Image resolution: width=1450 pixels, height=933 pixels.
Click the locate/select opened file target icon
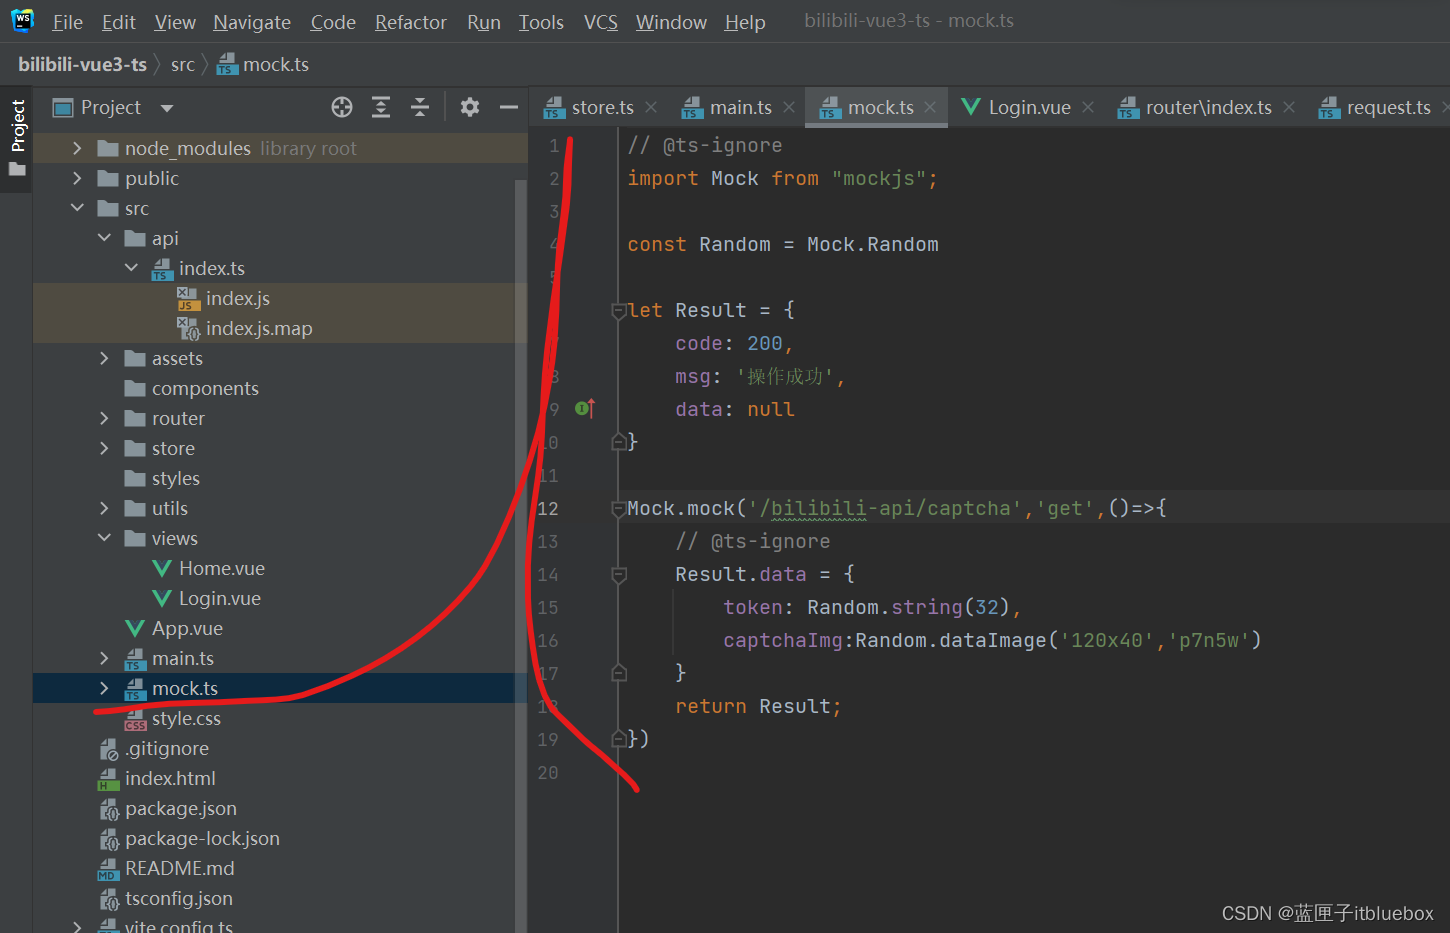coord(342,107)
